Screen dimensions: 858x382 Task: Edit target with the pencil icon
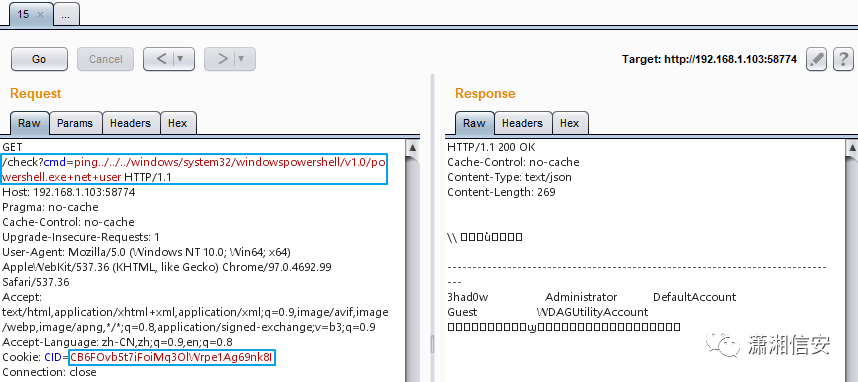click(816, 59)
